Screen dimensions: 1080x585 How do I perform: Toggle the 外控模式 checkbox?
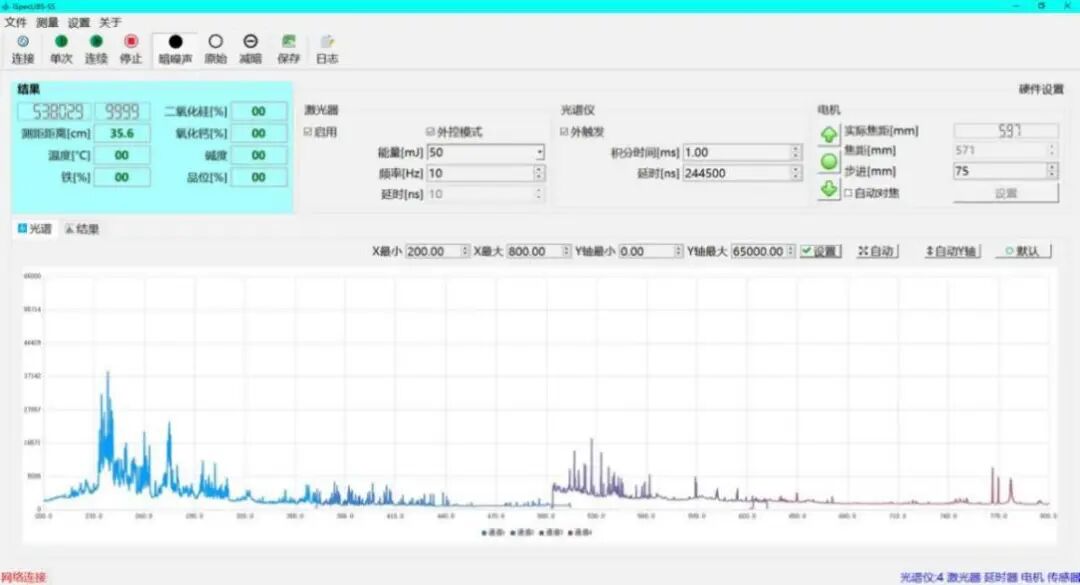tap(431, 132)
